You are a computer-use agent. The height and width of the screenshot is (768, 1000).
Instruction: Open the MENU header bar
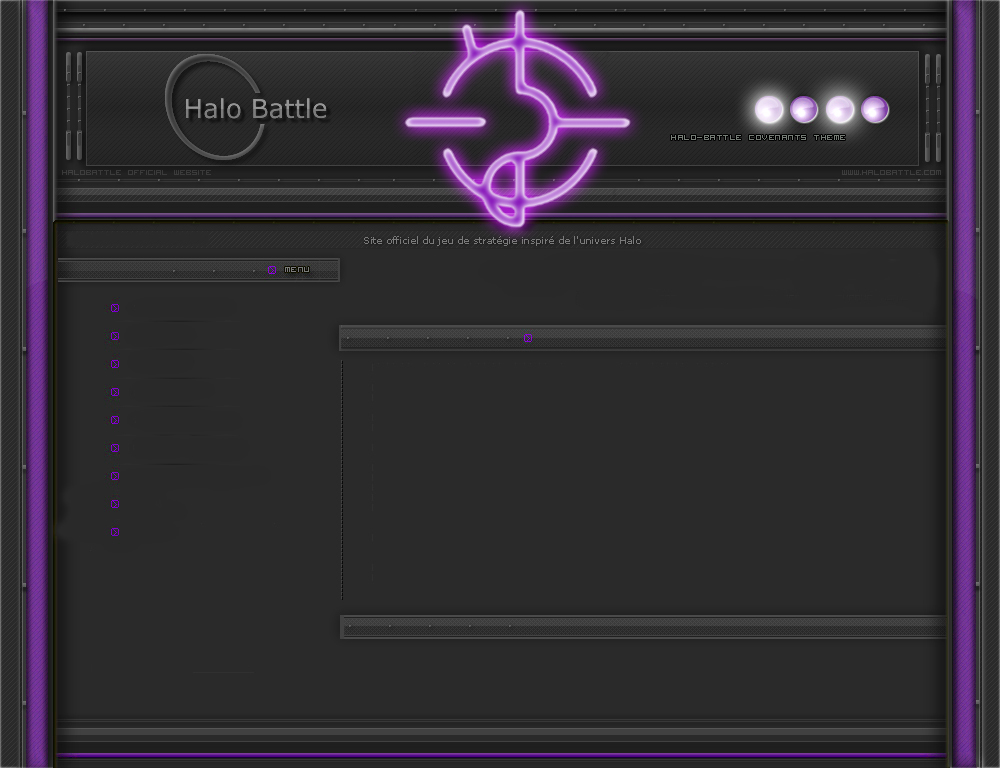coord(198,270)
